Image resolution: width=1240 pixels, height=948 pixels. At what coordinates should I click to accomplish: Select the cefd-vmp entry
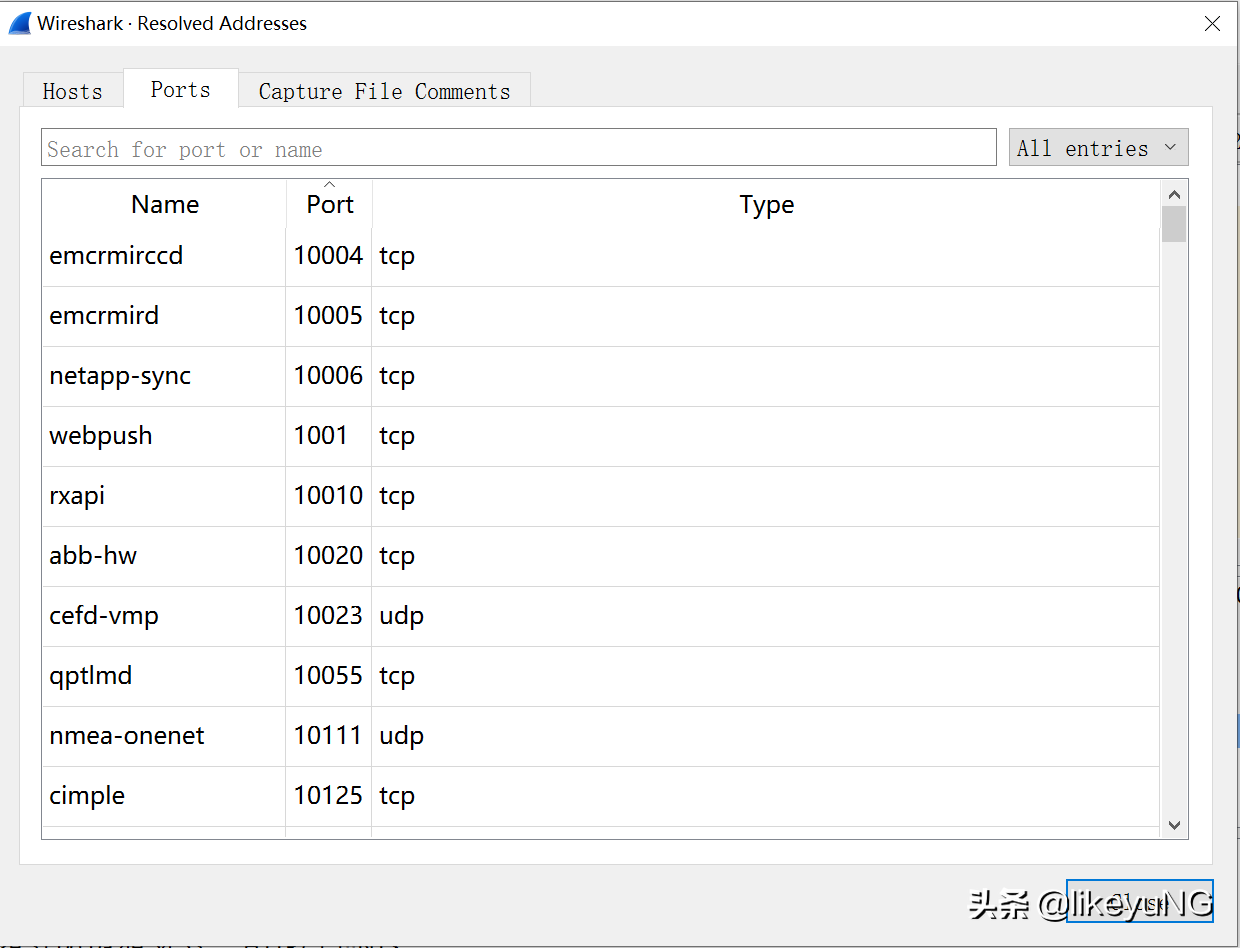[x=104, y=616]
